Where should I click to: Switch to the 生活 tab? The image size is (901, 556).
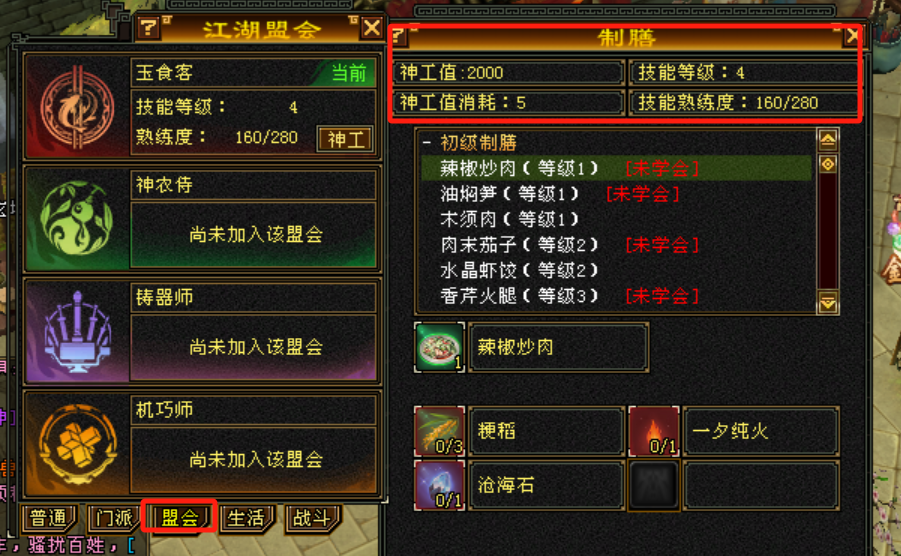[246, 518]
